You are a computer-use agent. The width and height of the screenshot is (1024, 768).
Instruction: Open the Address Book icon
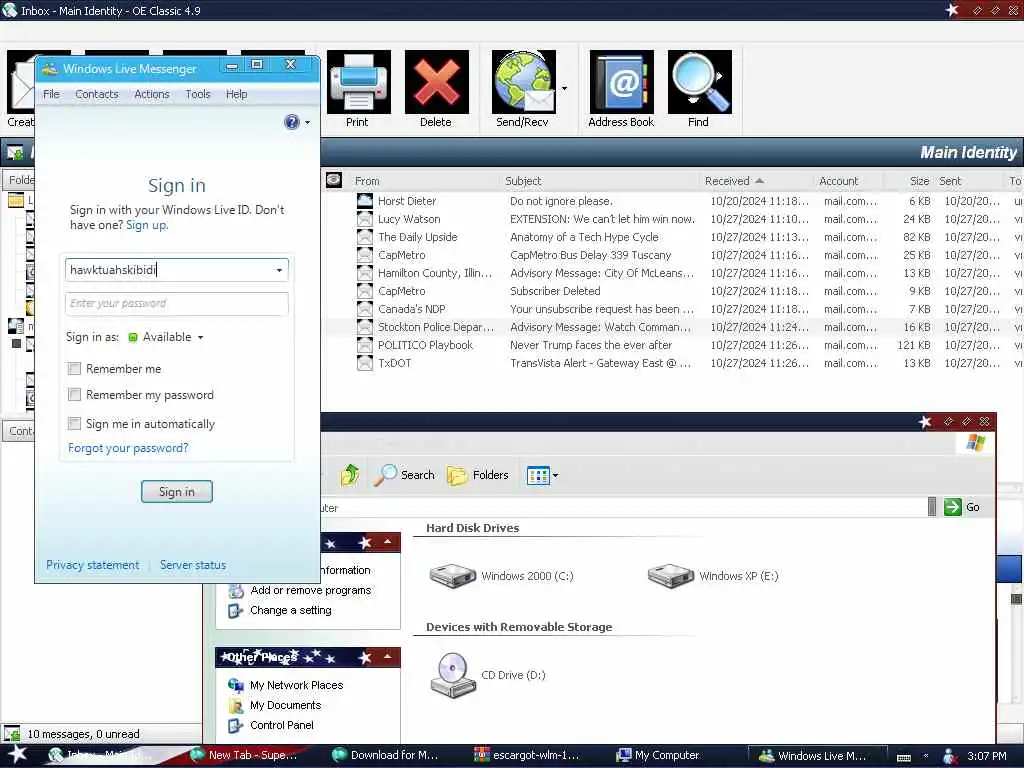[x=621, y=82]
